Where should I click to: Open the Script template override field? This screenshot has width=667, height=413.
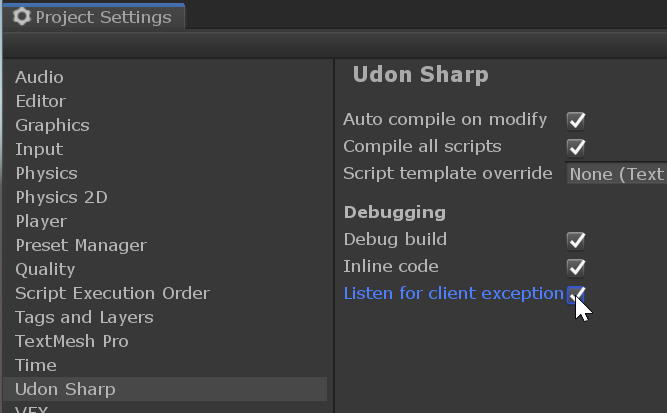[x=616, y=174]
